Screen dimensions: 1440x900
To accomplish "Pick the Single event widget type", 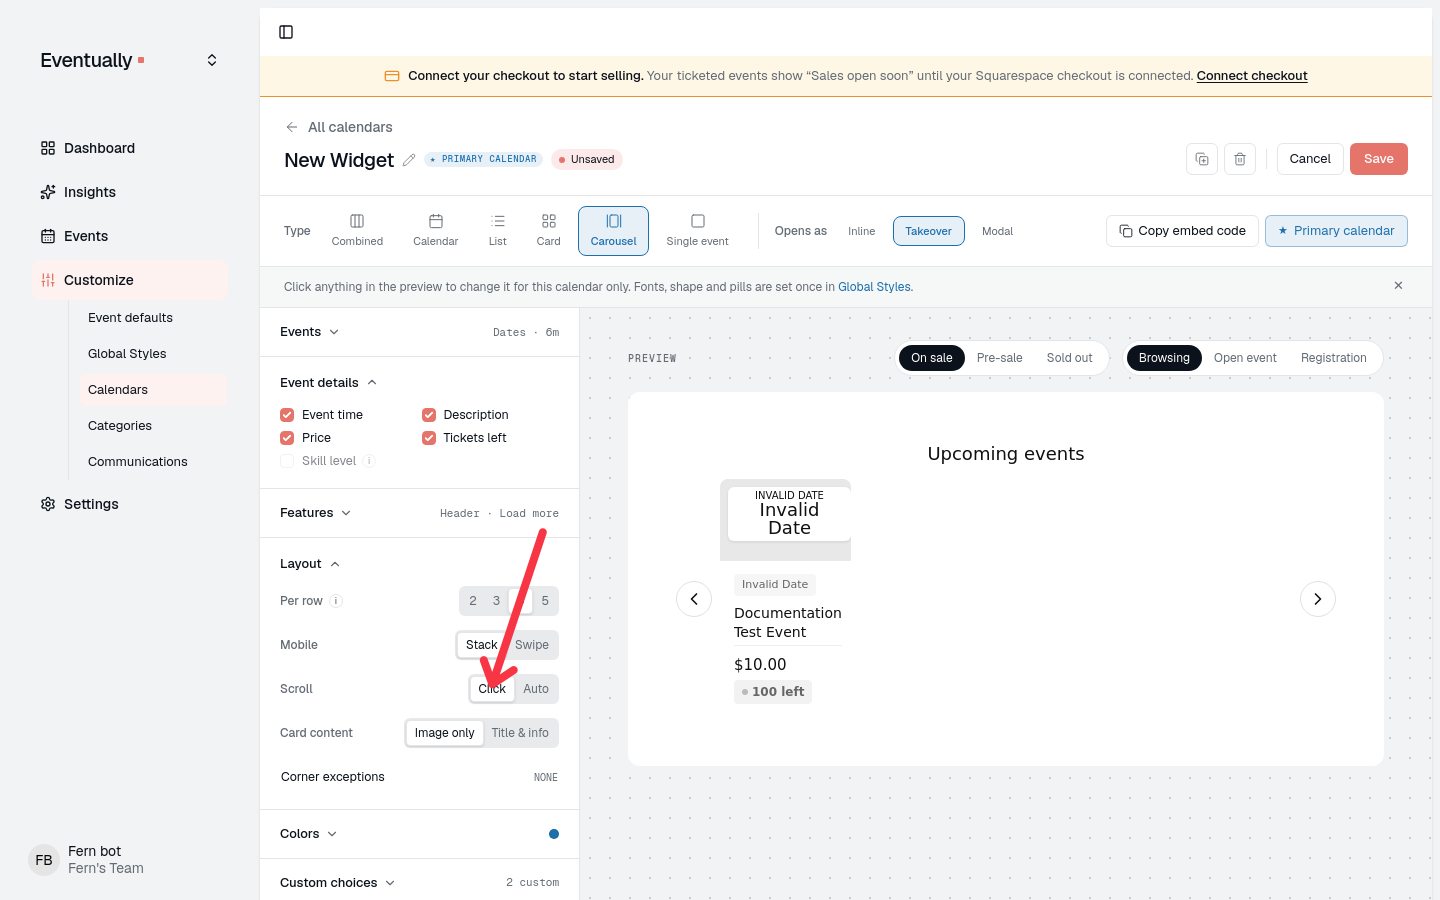I will point(698,231).
